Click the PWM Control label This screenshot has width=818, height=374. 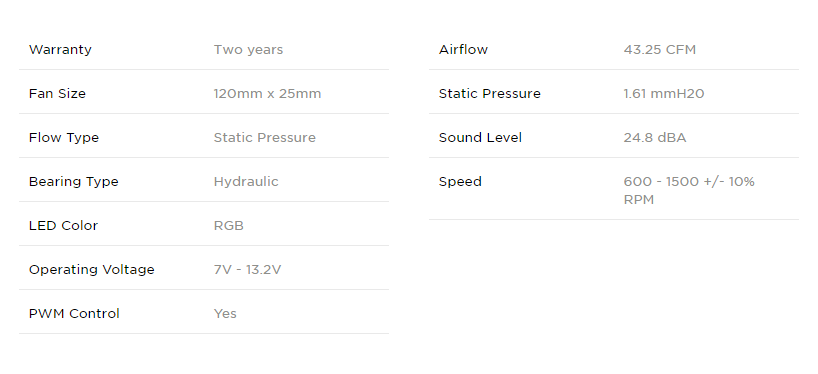click(x=74, y=313)
